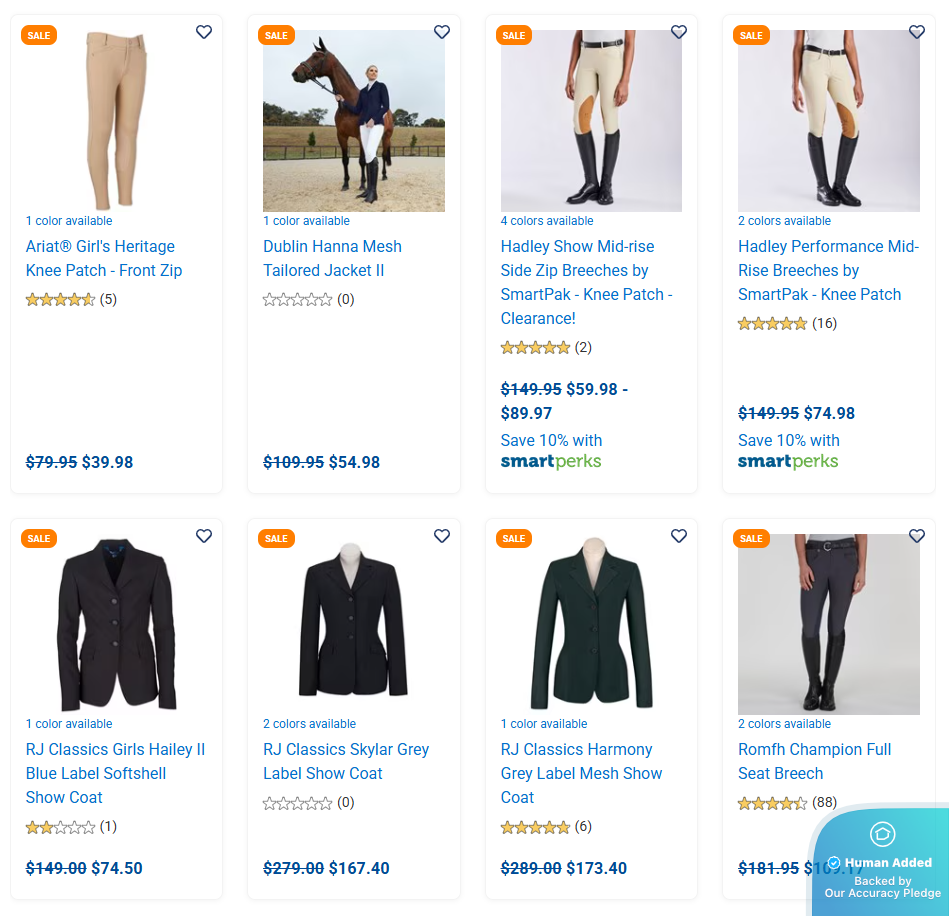This screenshot has width=949, height=916.
Task: Click heart icon on Hadley Performance Breeches
Action: tap(917, 32)
